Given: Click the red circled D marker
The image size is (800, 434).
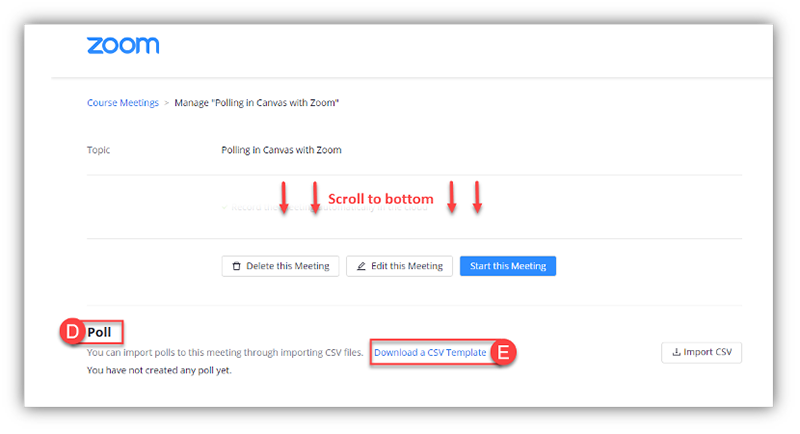Looking at the screenshot, I should coord(72,332).
